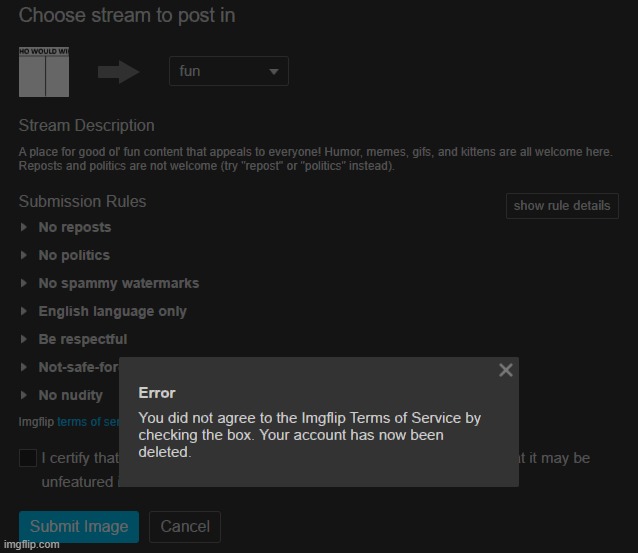Expand the No politics rule
The width and height of the screenshot is (638, 553).
24,255
